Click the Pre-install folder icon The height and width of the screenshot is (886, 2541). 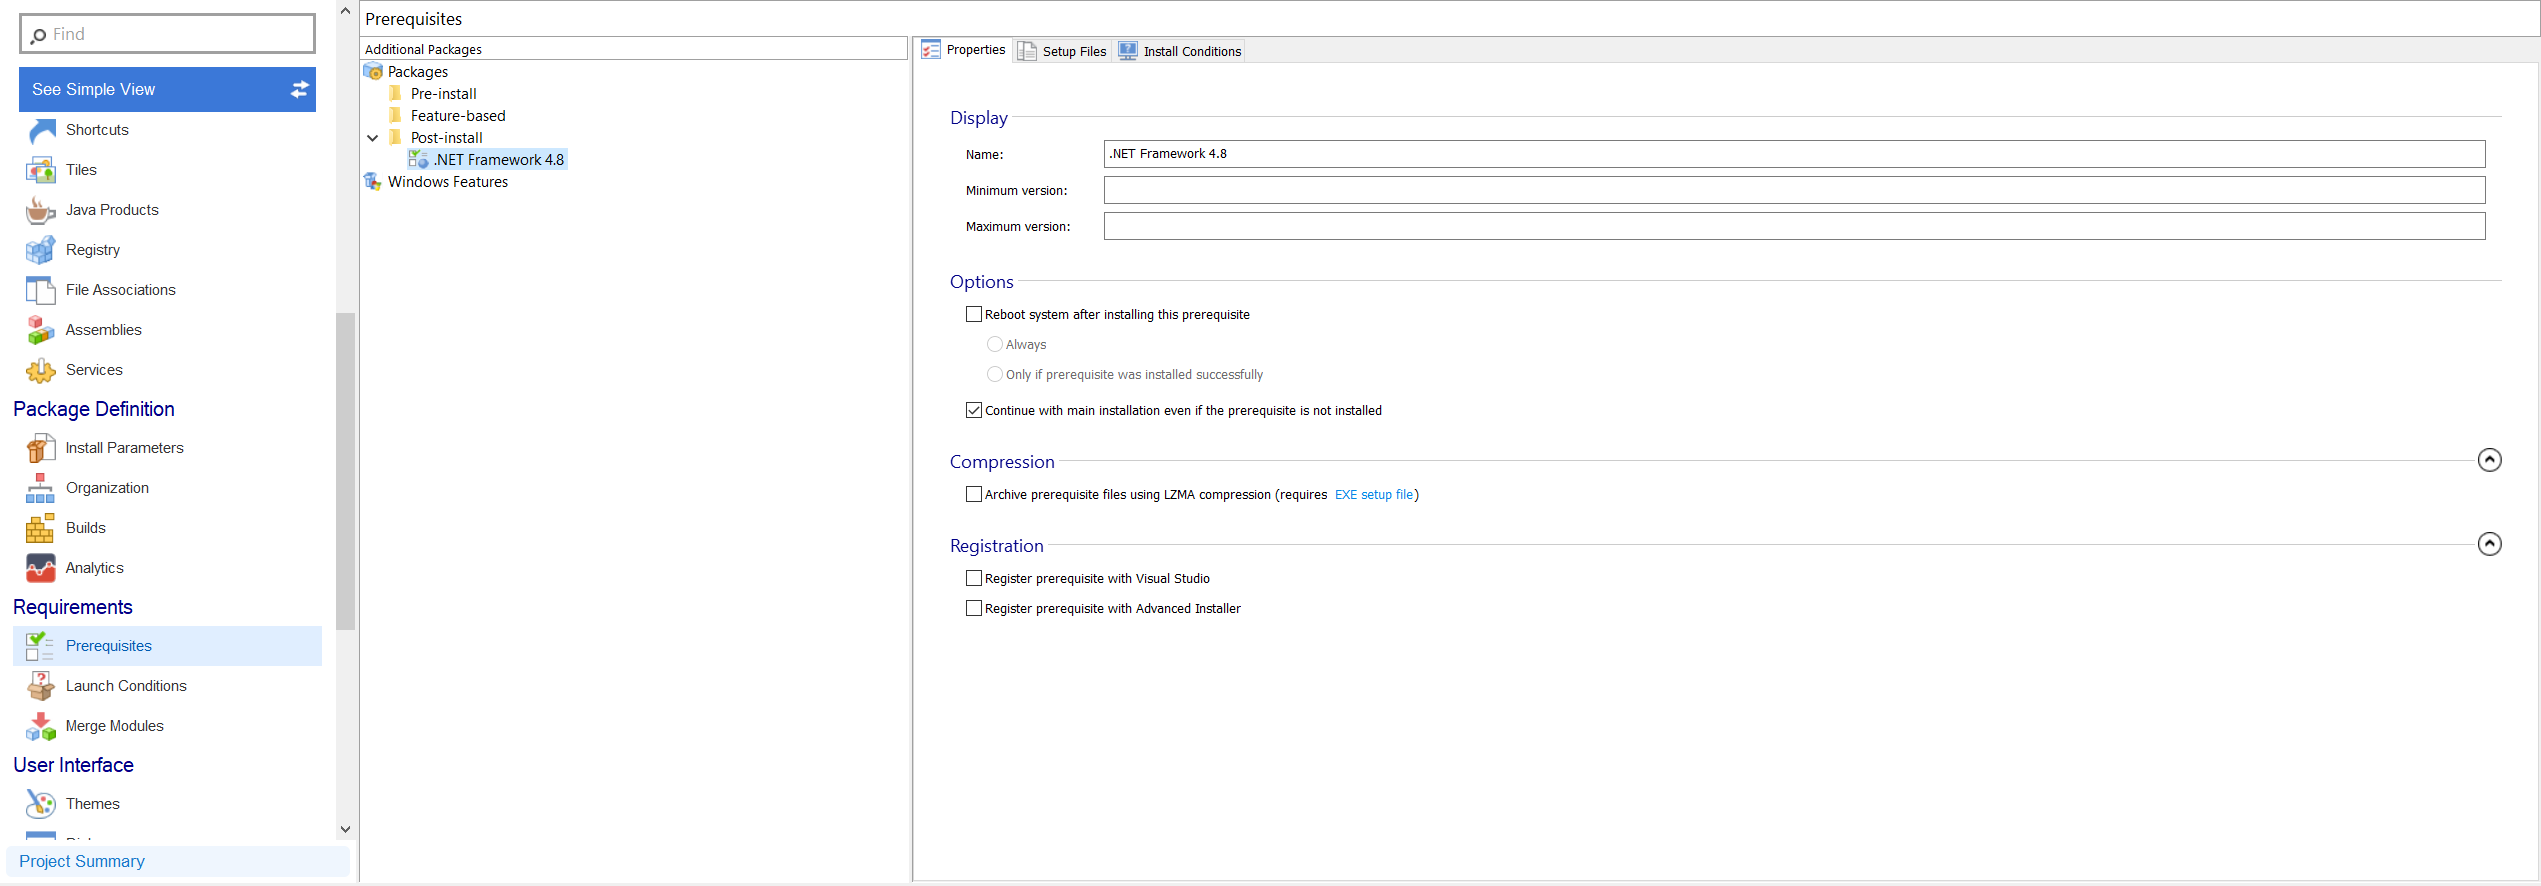pos(396,94)
